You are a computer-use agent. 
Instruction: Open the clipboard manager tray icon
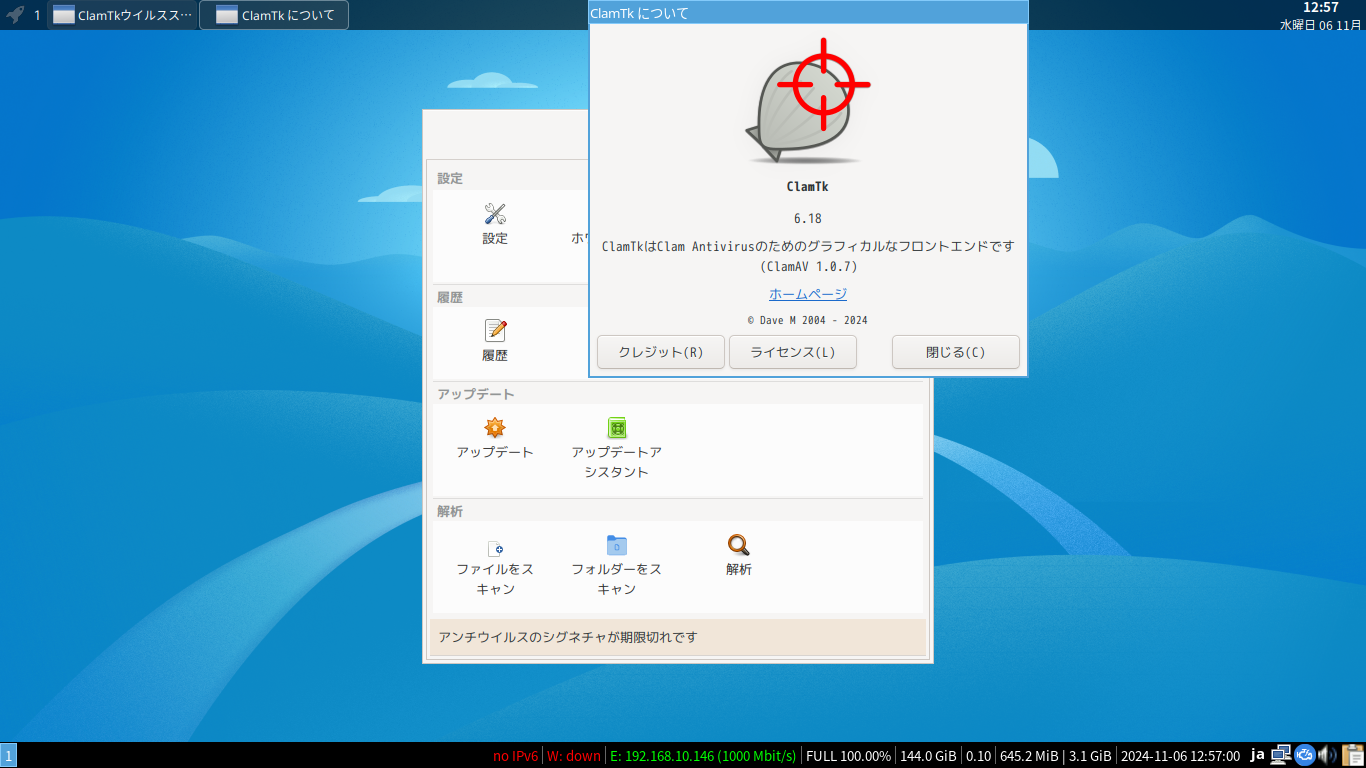click(x=1353, y=755)
